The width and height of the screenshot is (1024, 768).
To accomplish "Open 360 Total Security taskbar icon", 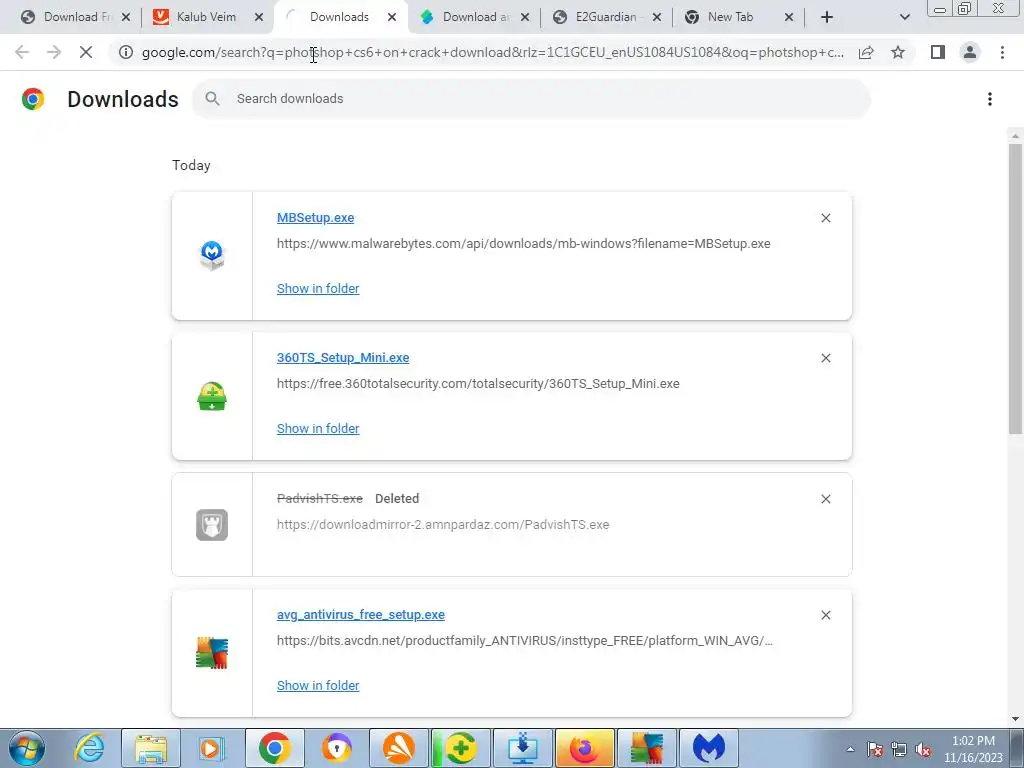I will (x=460, y=748).
